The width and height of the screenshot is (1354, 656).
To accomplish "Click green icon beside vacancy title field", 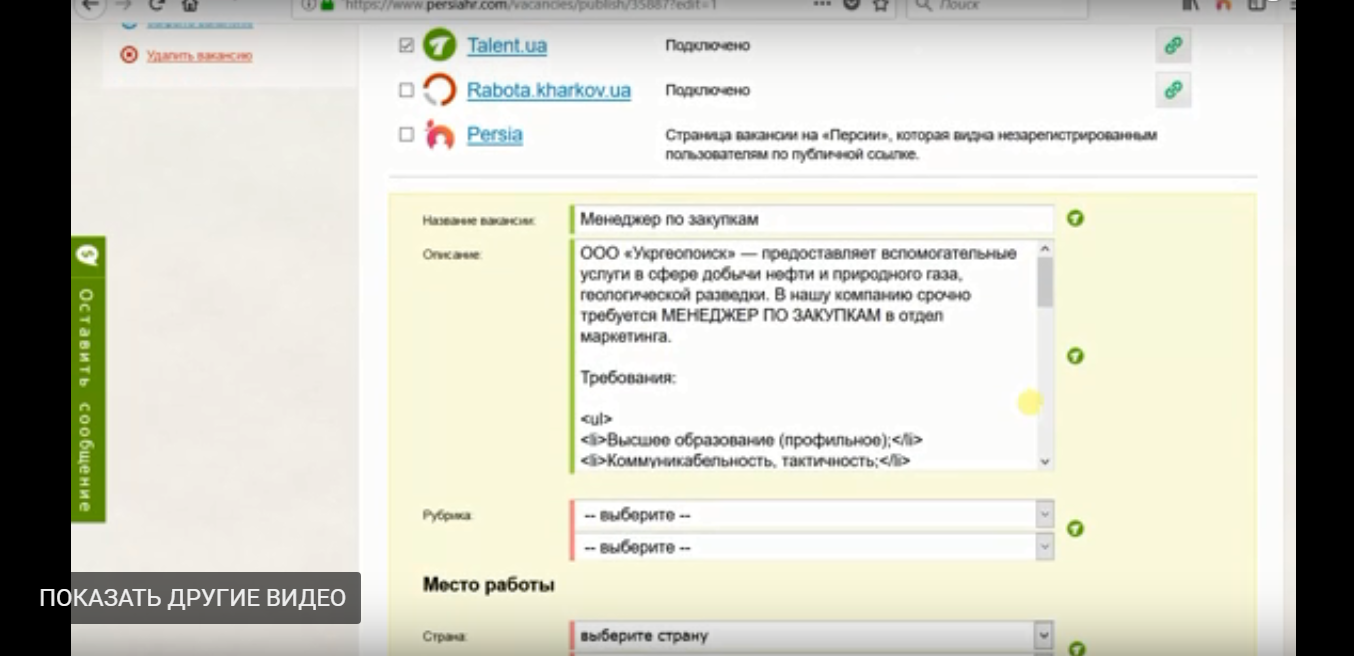I will [1075, 218].
